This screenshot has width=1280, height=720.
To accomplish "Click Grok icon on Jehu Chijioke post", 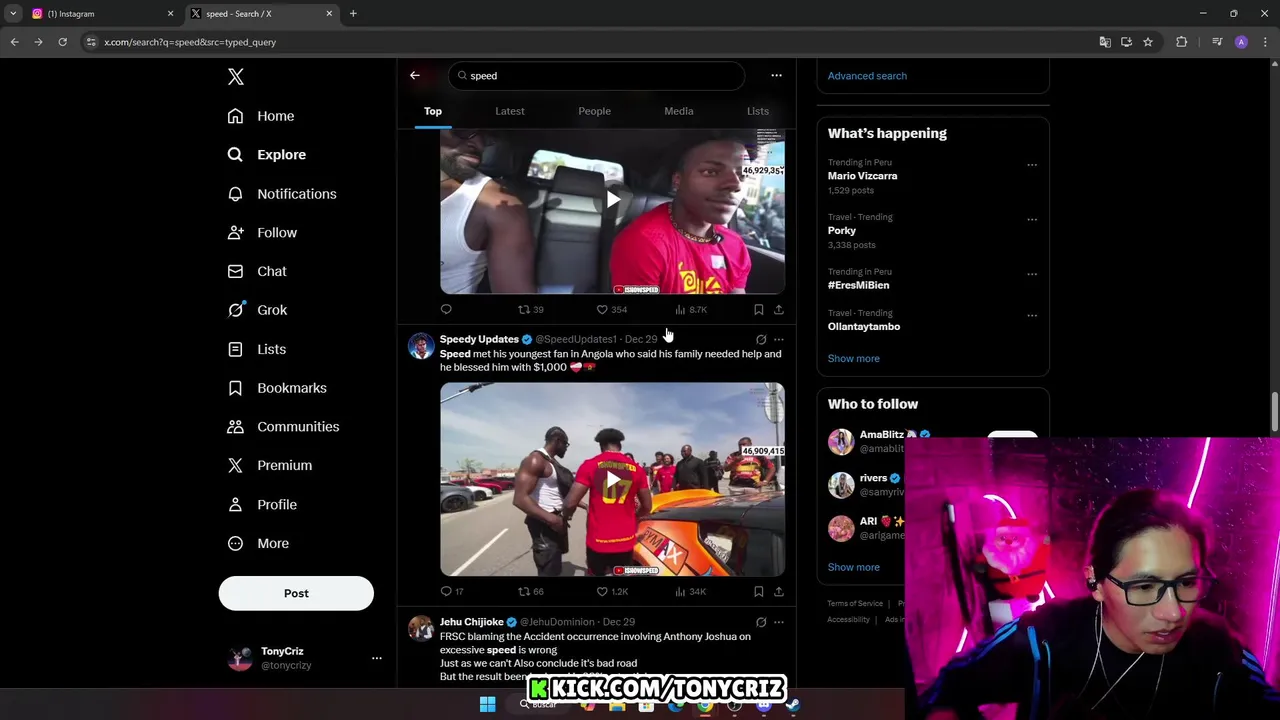I will click(x=761, y=622).
